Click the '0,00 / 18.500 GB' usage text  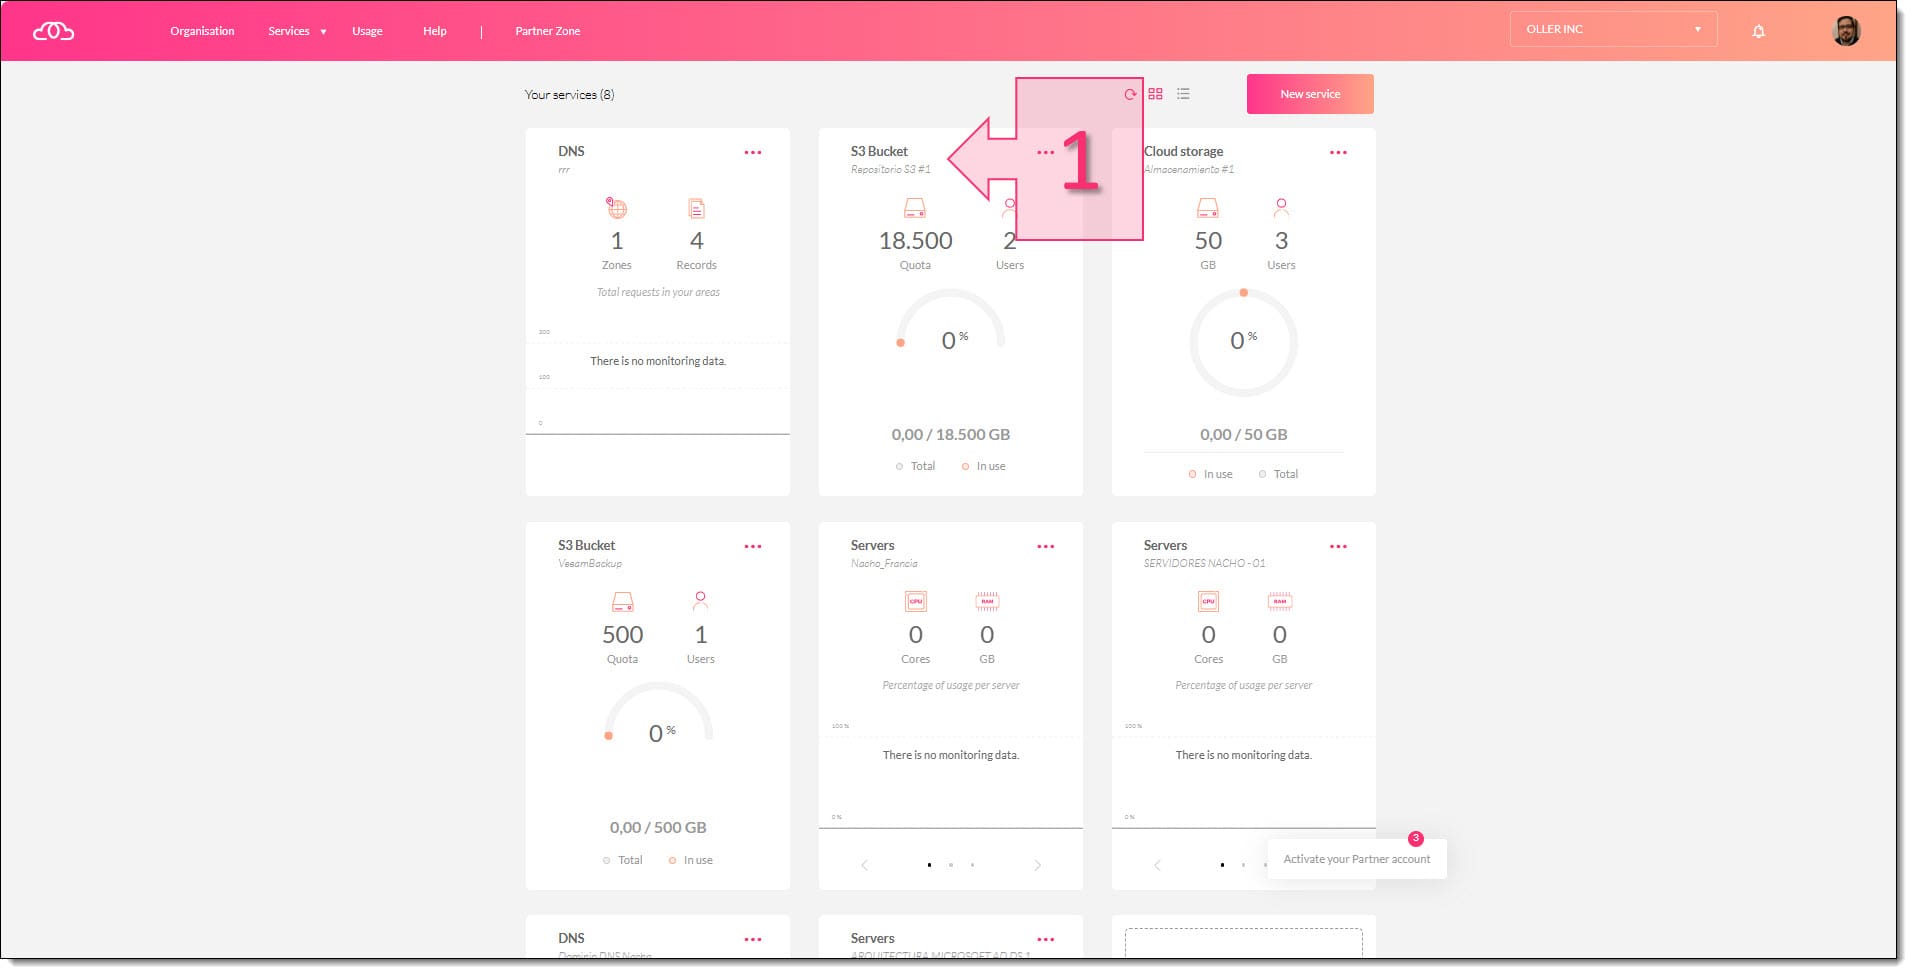pos(951,435)
